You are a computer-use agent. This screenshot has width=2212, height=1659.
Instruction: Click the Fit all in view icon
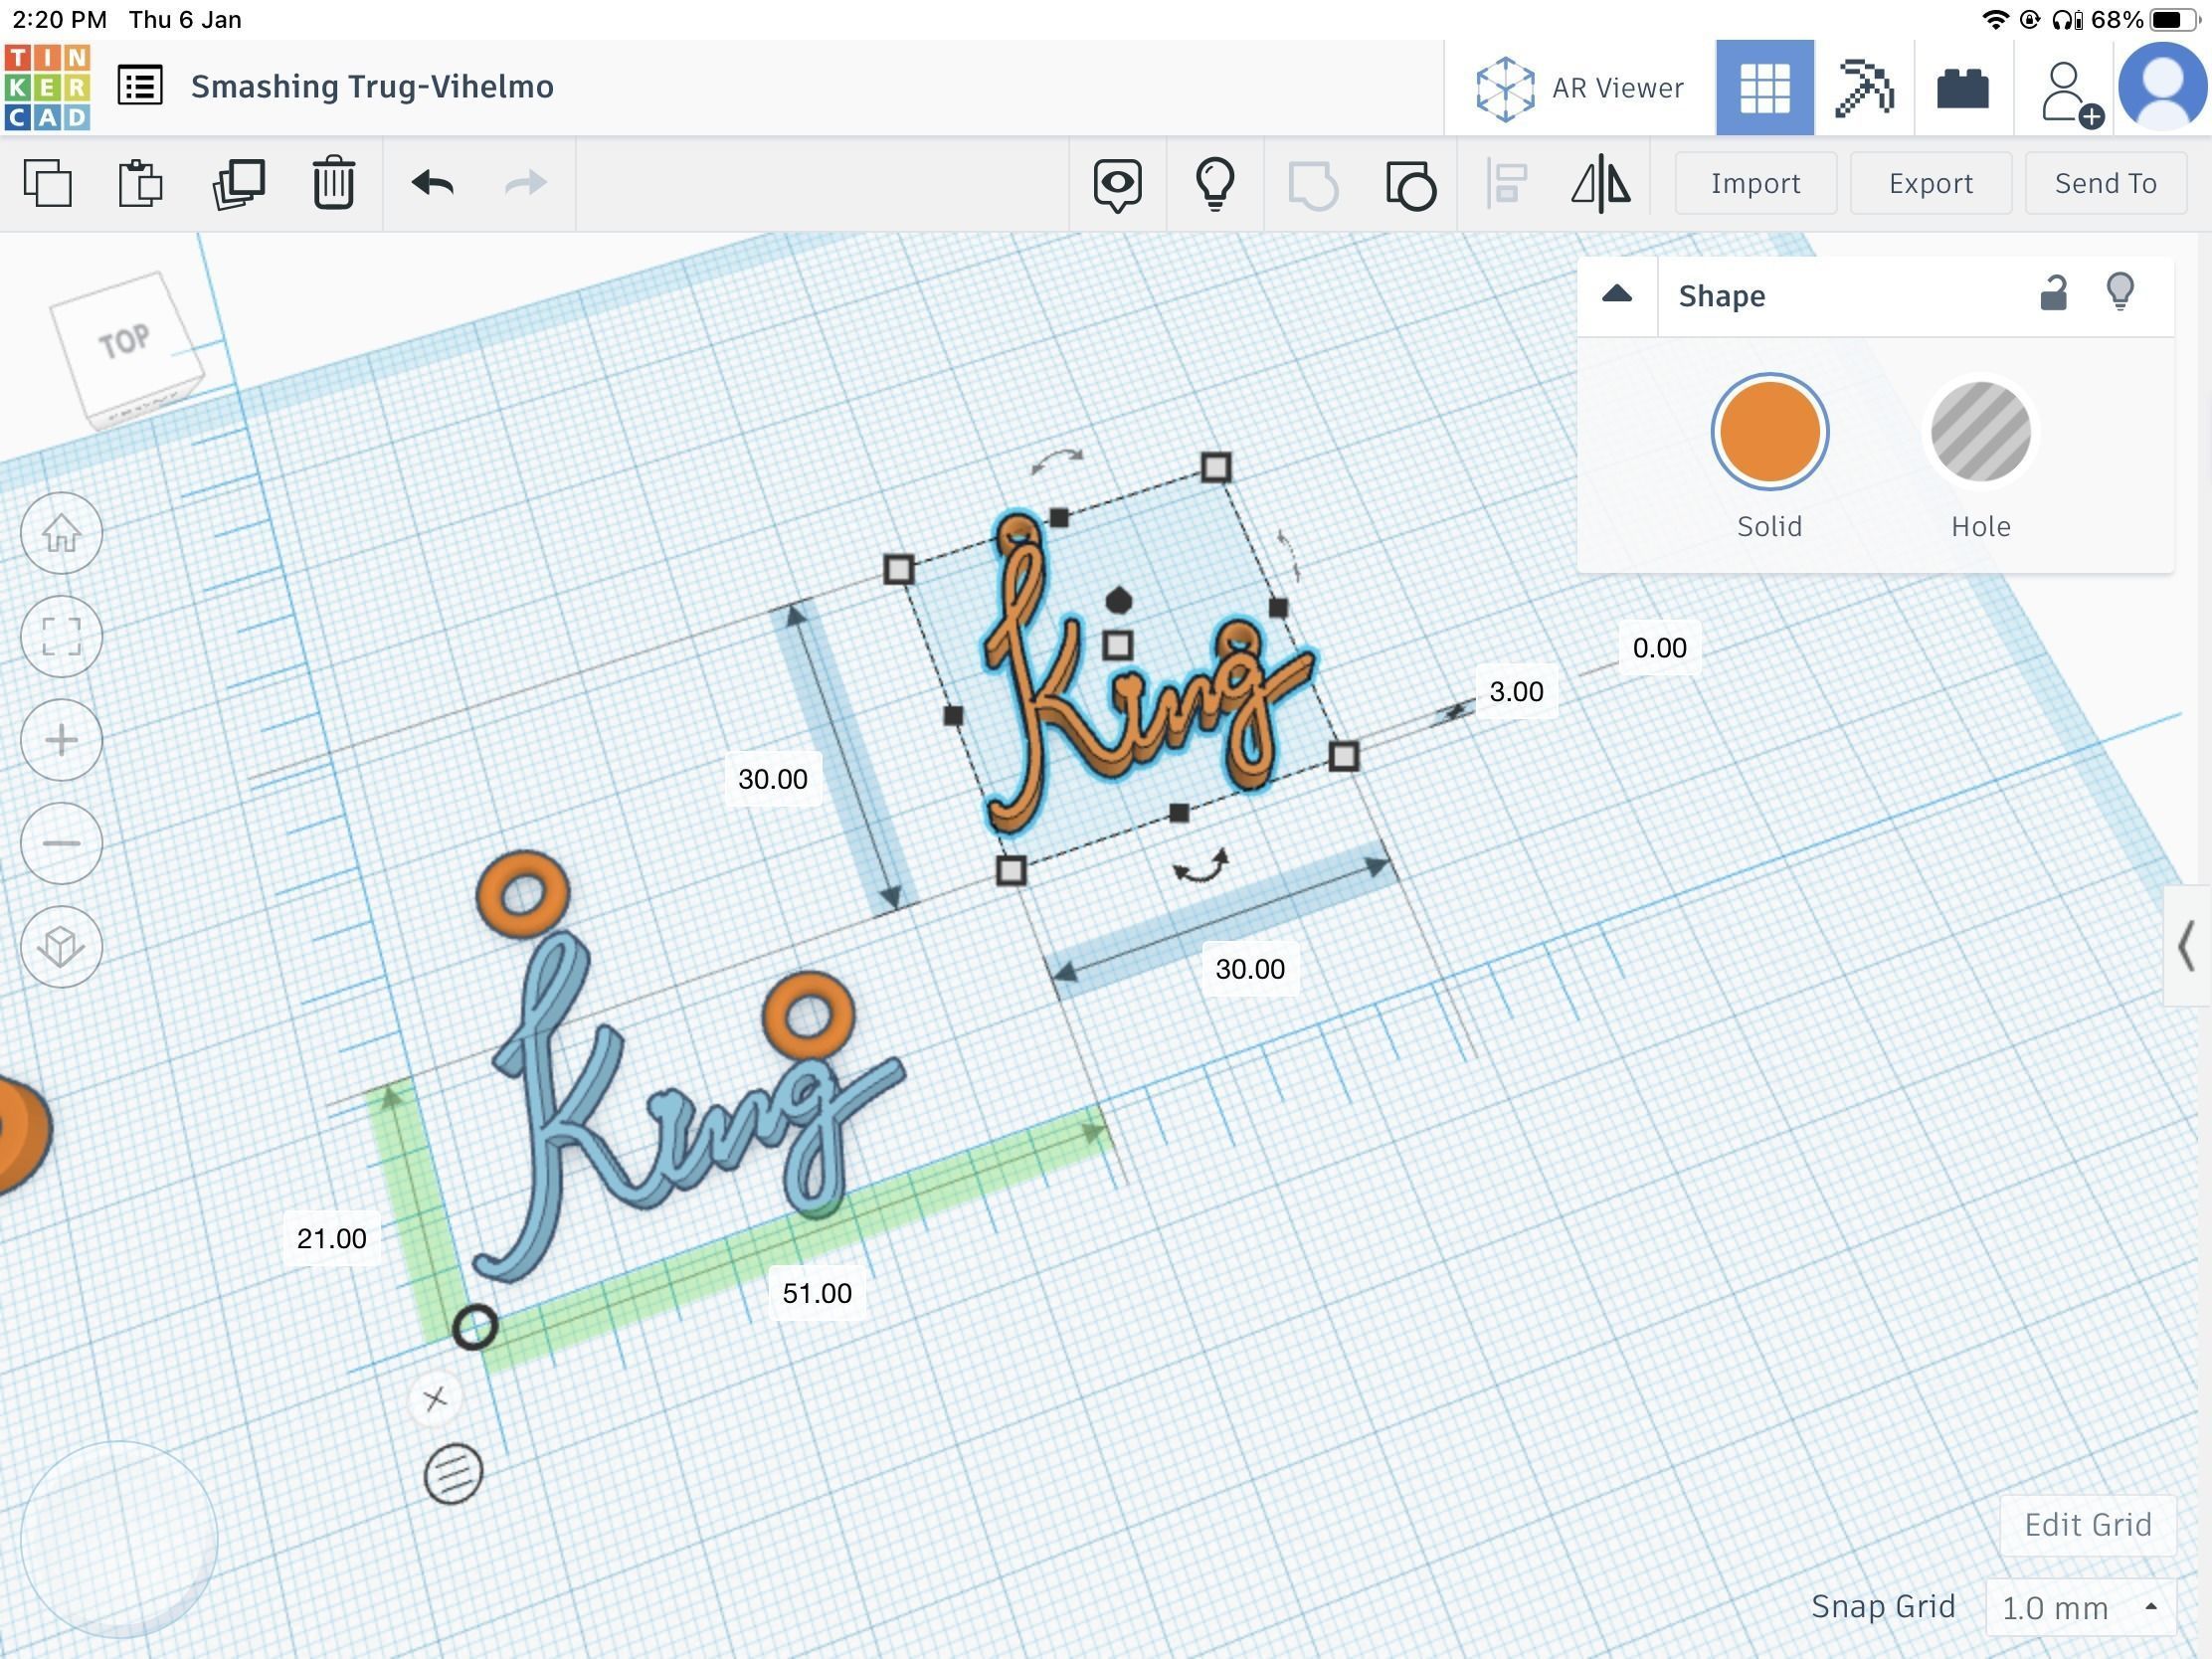tap(62, 636)
